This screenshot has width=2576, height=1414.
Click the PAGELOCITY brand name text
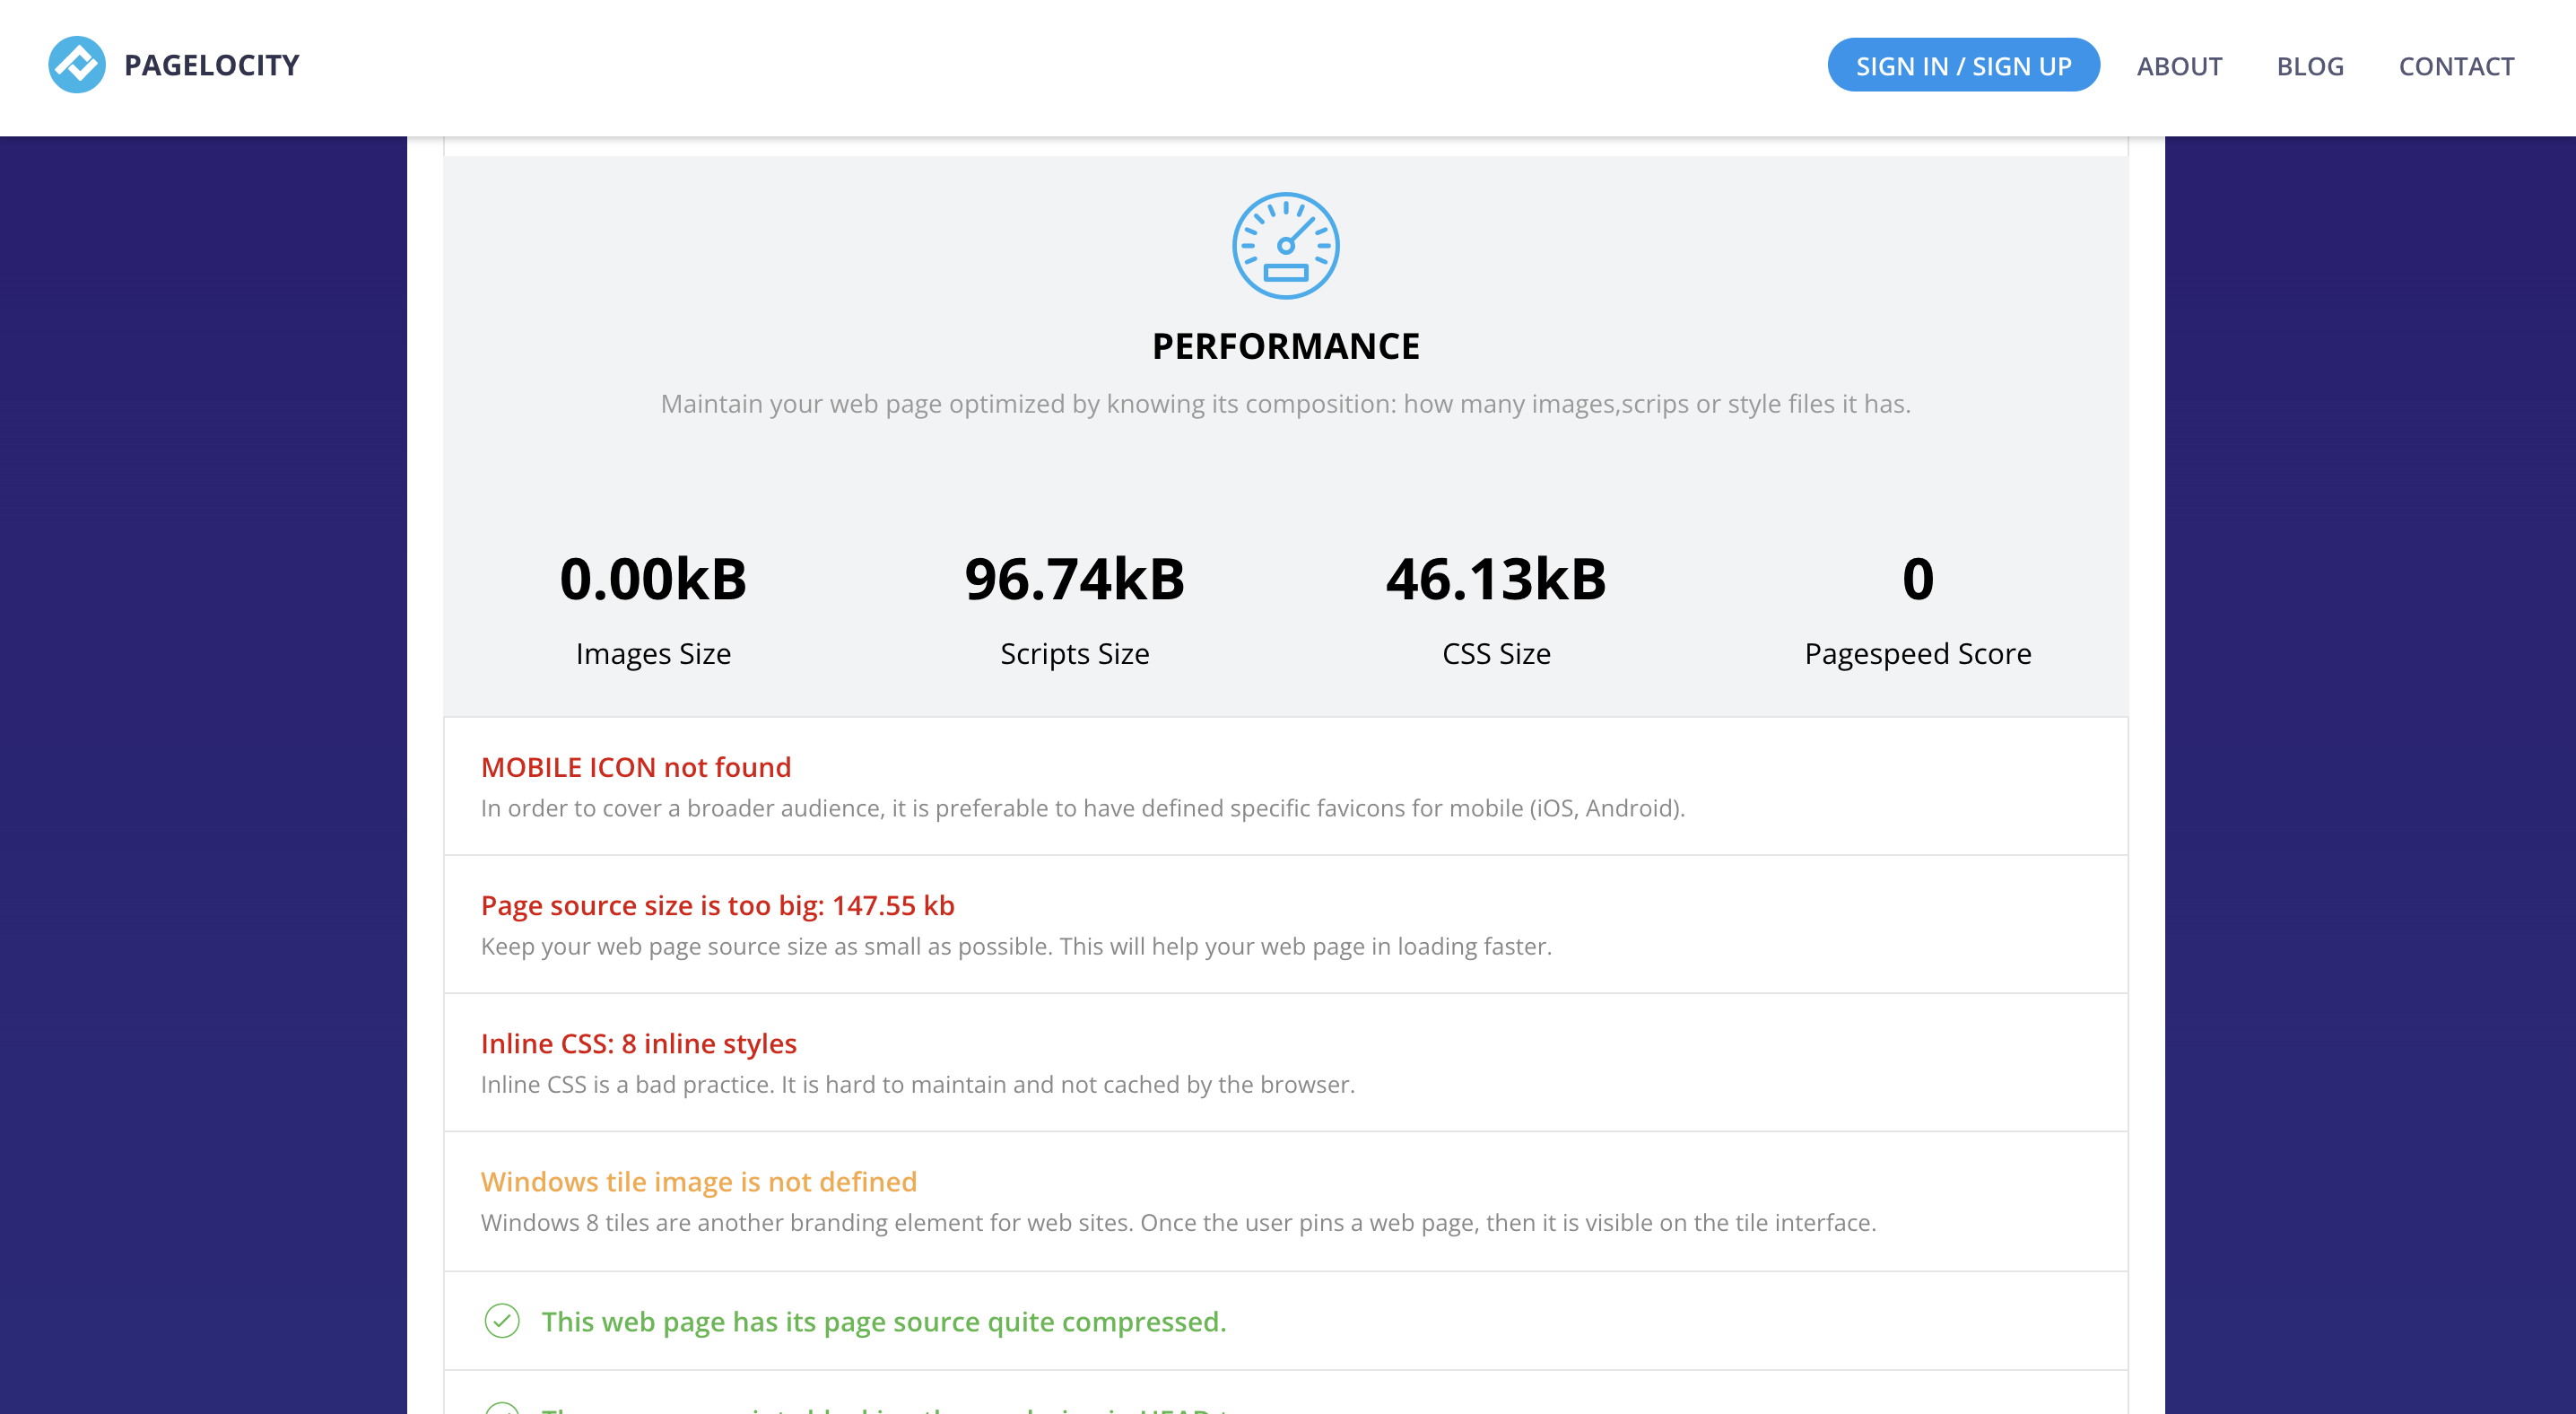point(212,66)
